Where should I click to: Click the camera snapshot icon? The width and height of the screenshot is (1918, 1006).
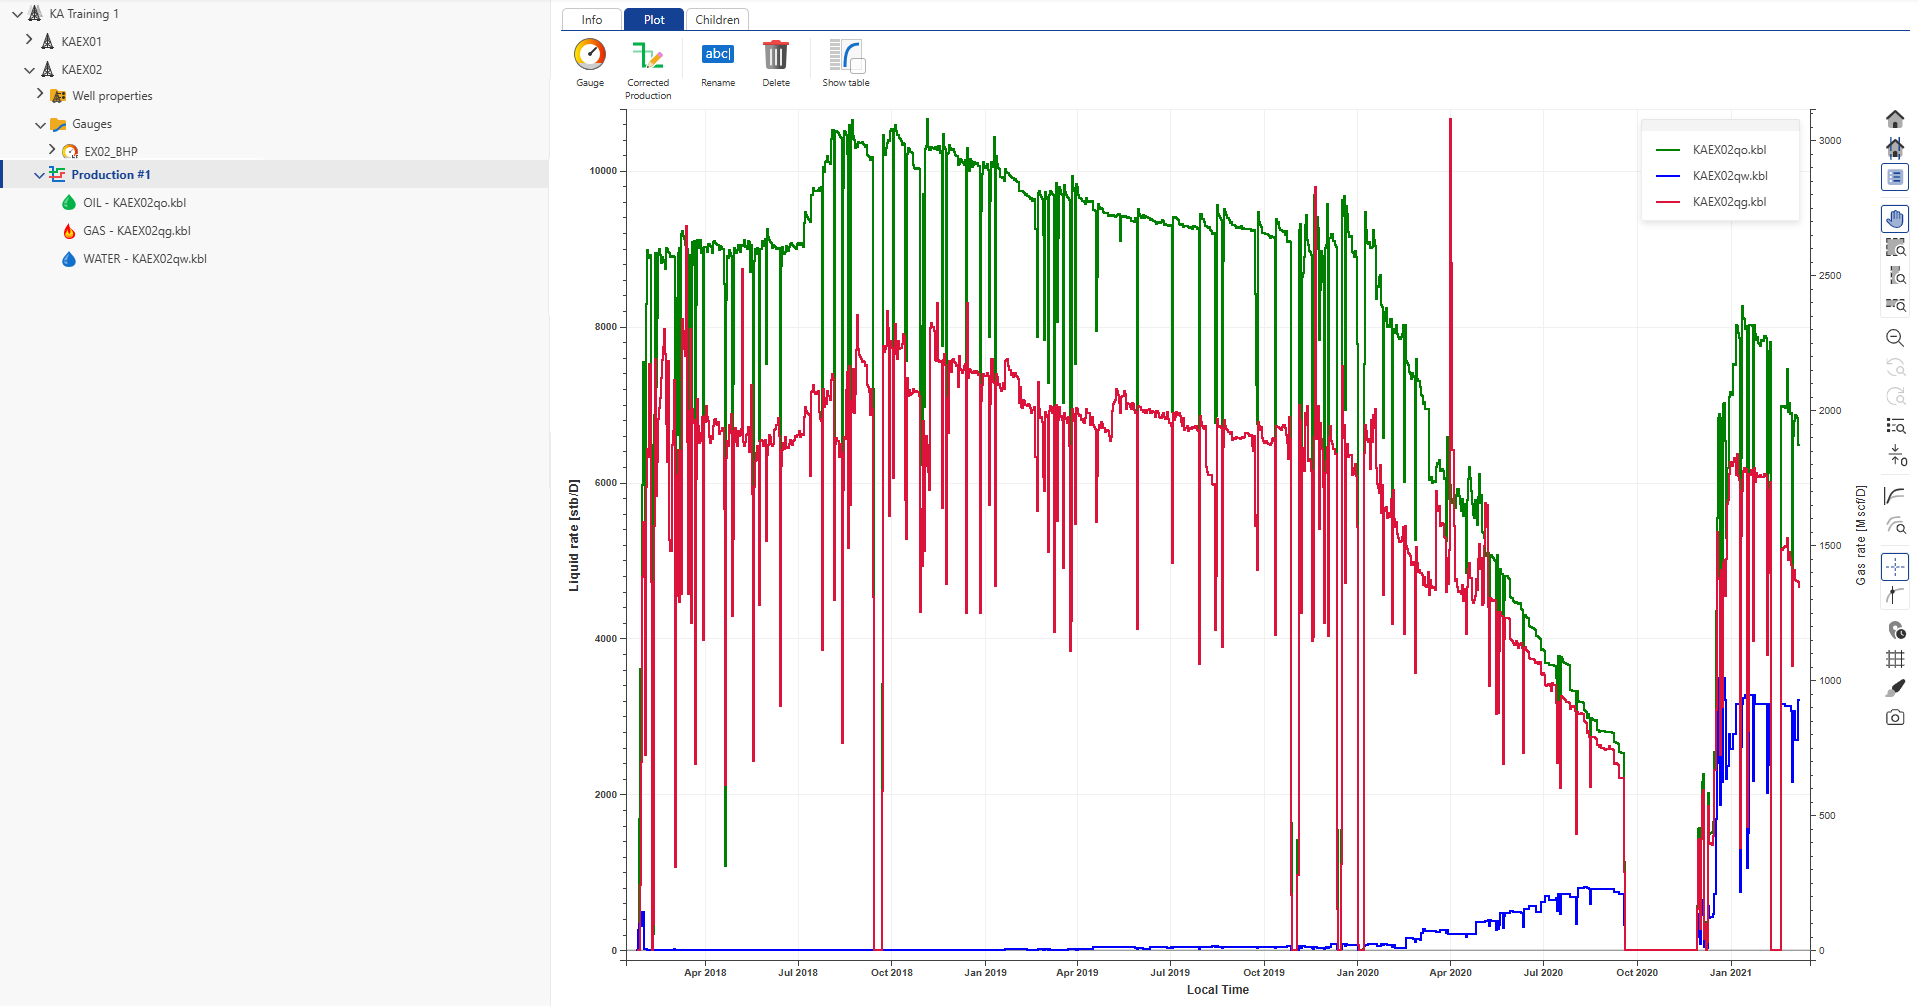click(1894, 717)
